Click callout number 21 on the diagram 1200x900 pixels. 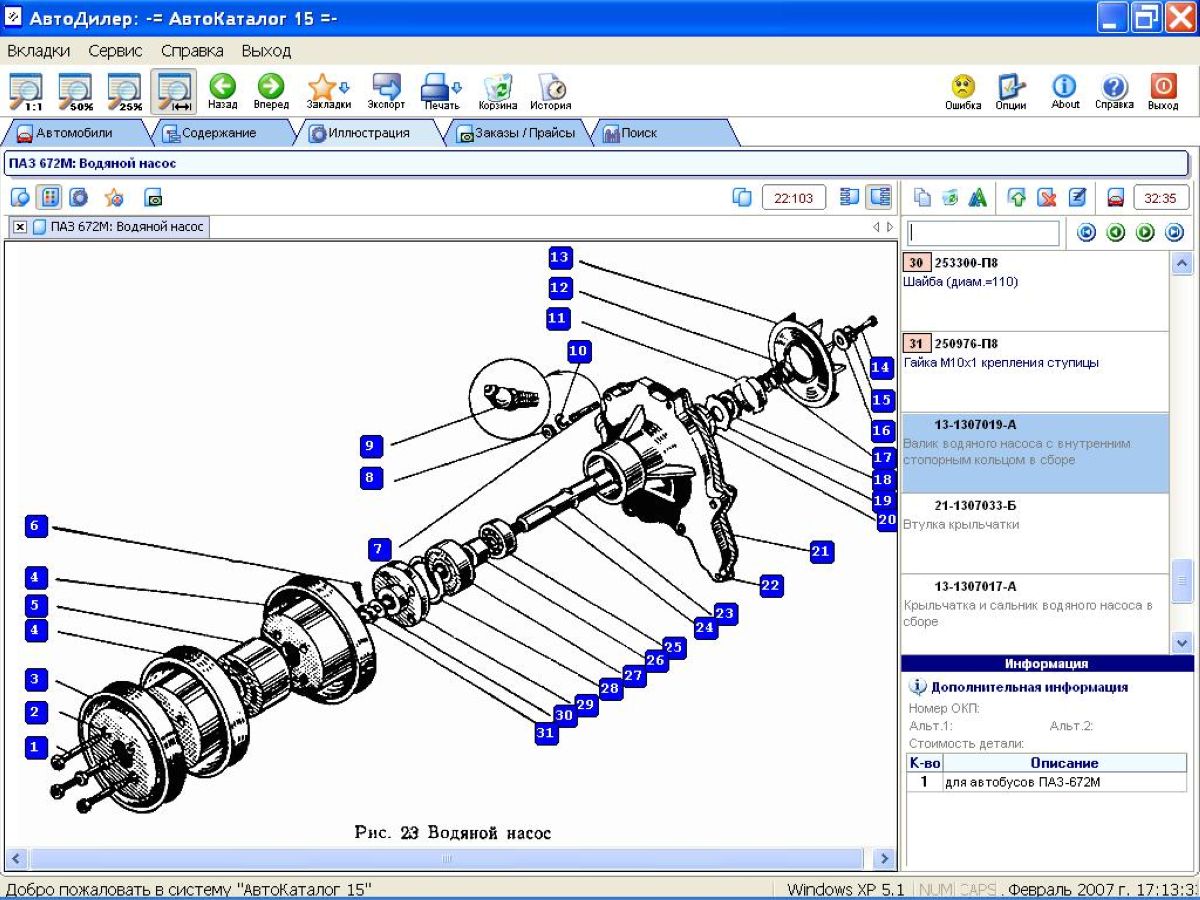pos(821,550)
